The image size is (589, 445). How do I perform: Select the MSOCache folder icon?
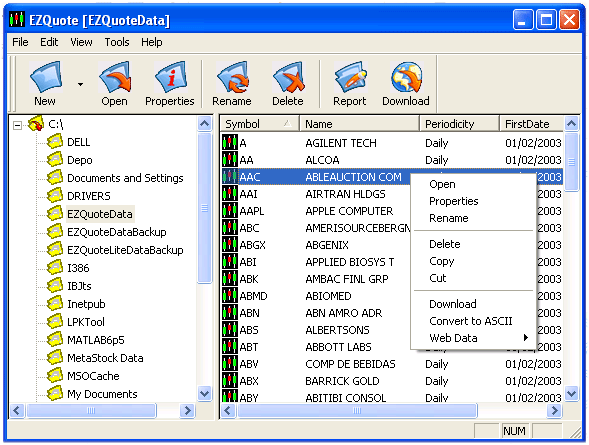click(55, 376)
